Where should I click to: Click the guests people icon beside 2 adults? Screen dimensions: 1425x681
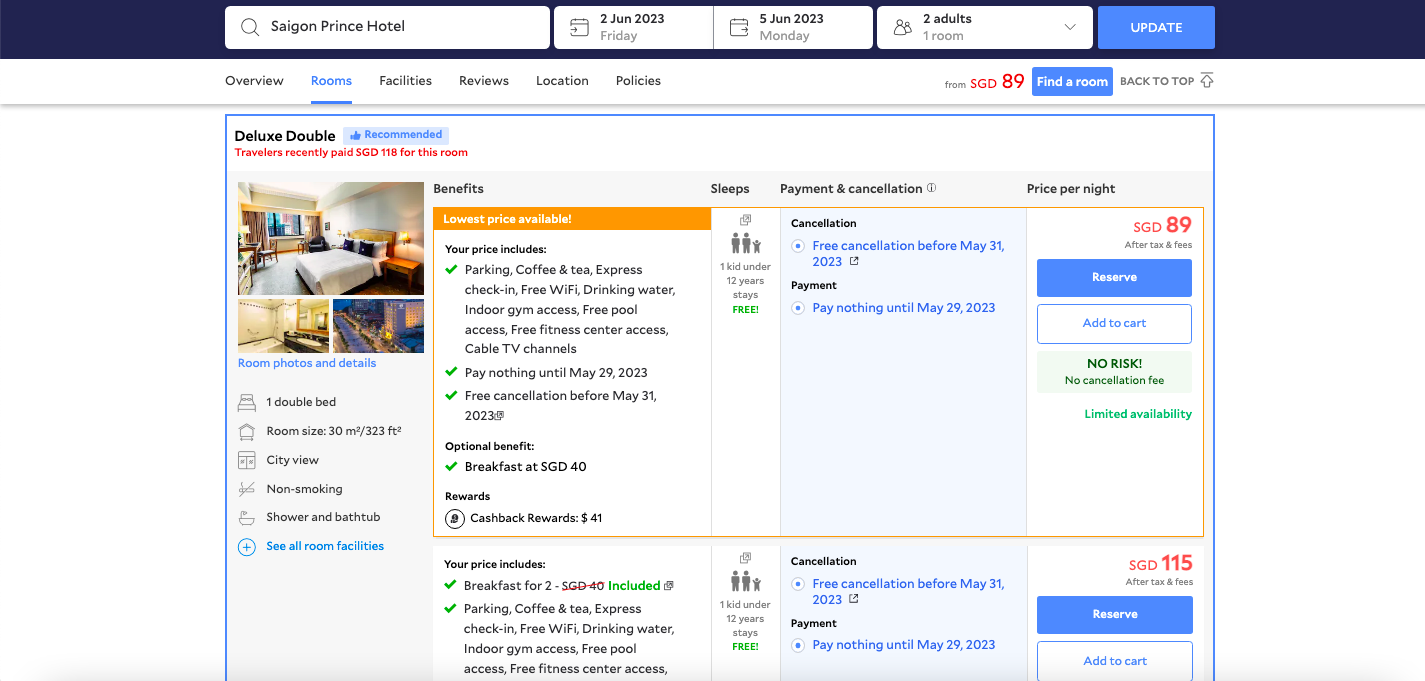(902, 27)
